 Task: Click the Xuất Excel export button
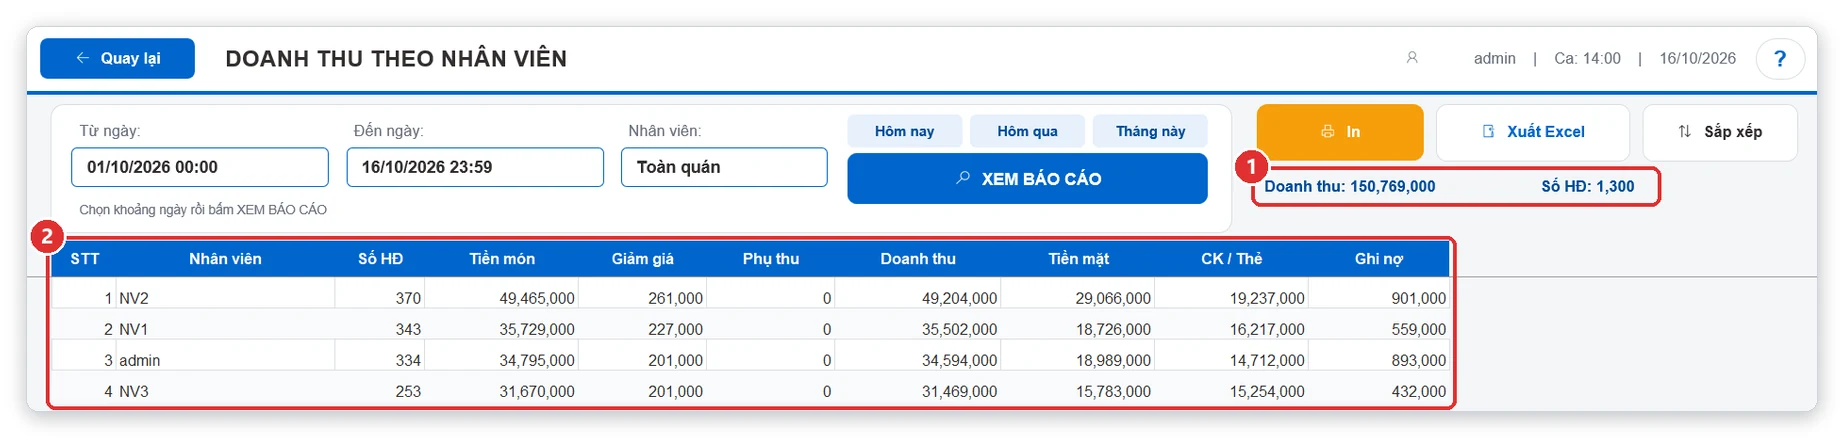1533,132
